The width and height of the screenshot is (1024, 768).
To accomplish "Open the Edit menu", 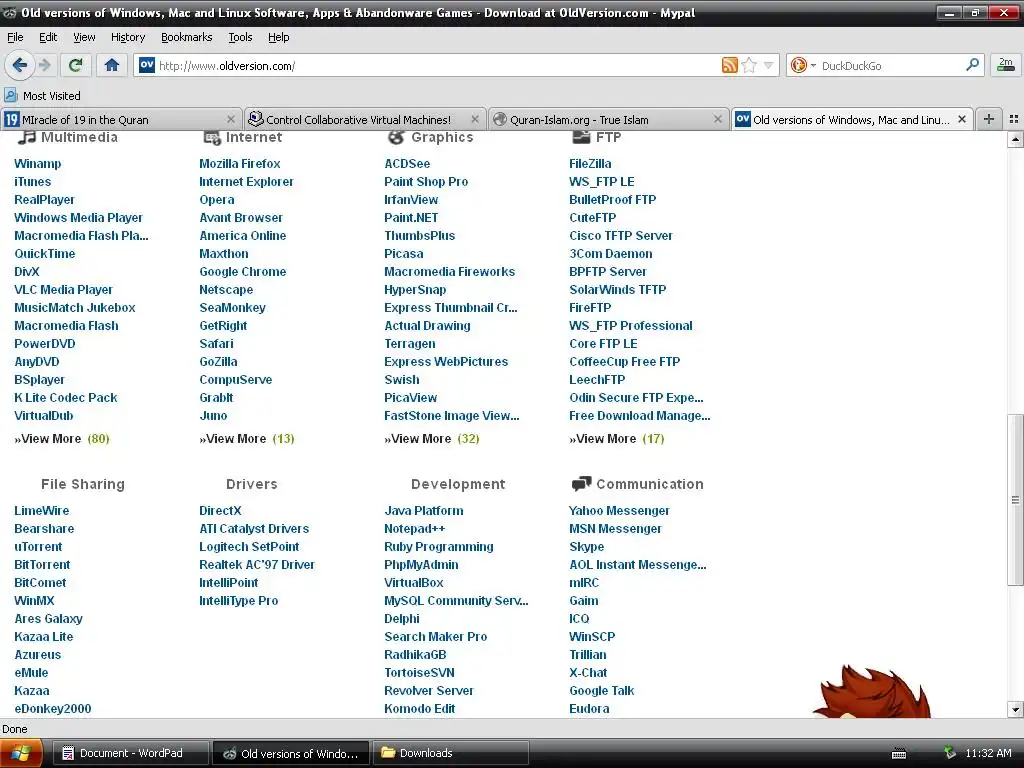I will [48, 37].
